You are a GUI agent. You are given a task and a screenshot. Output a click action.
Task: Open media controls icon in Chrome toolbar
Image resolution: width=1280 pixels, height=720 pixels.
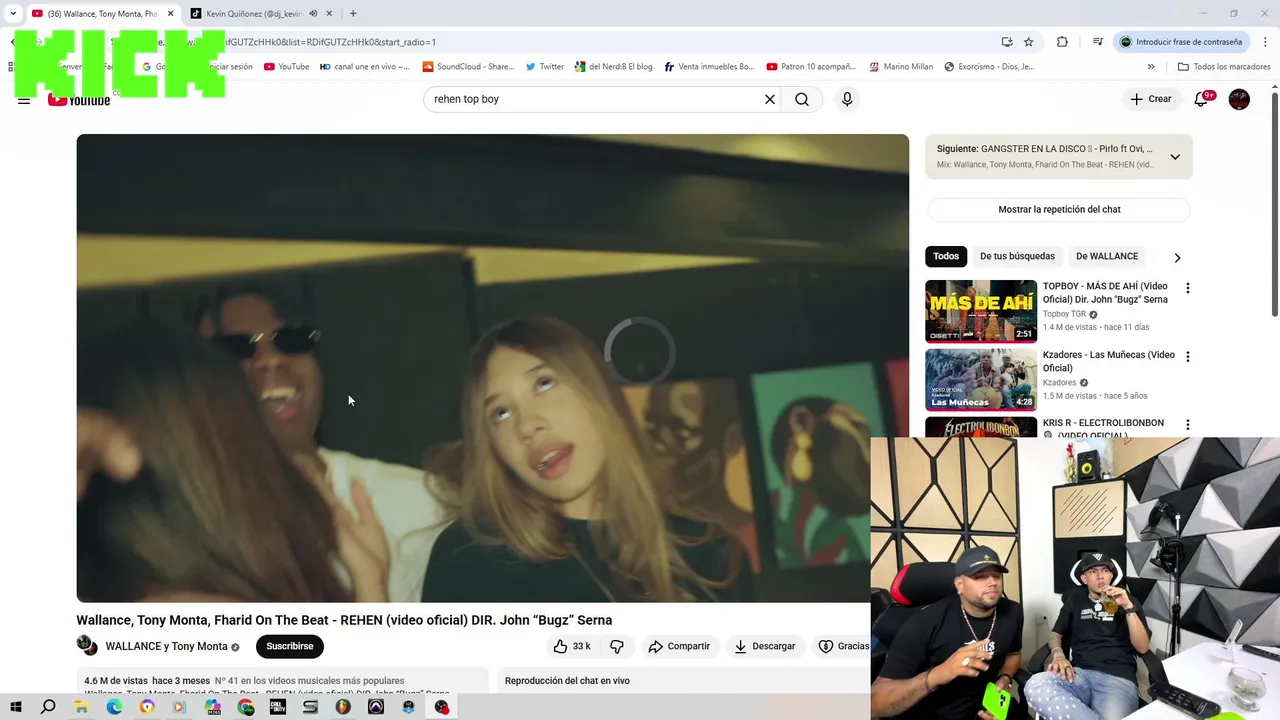click(1097, 42)
